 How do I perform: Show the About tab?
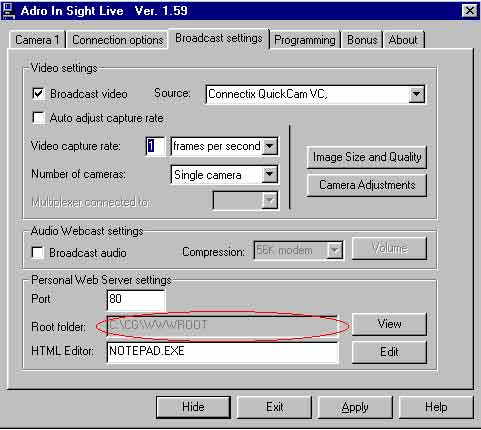coord(403,40)
